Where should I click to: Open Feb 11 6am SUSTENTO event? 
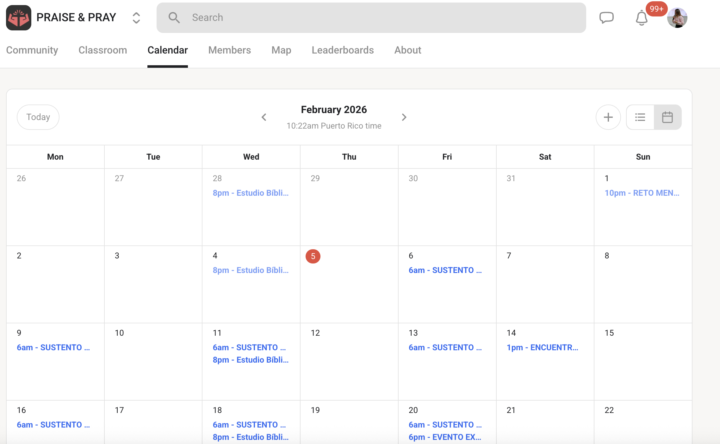[x=249, y=347]
